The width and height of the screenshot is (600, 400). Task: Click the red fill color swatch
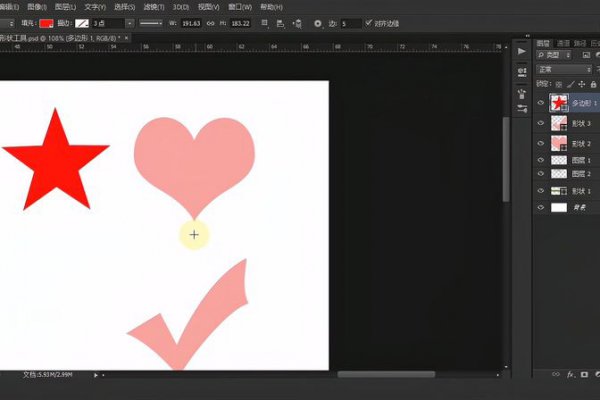point(46,23)
